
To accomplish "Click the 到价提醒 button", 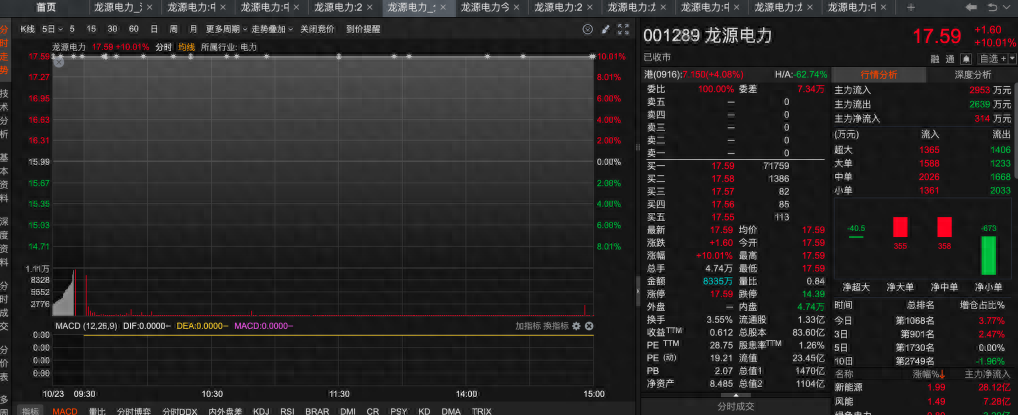I will coord(363,29).
